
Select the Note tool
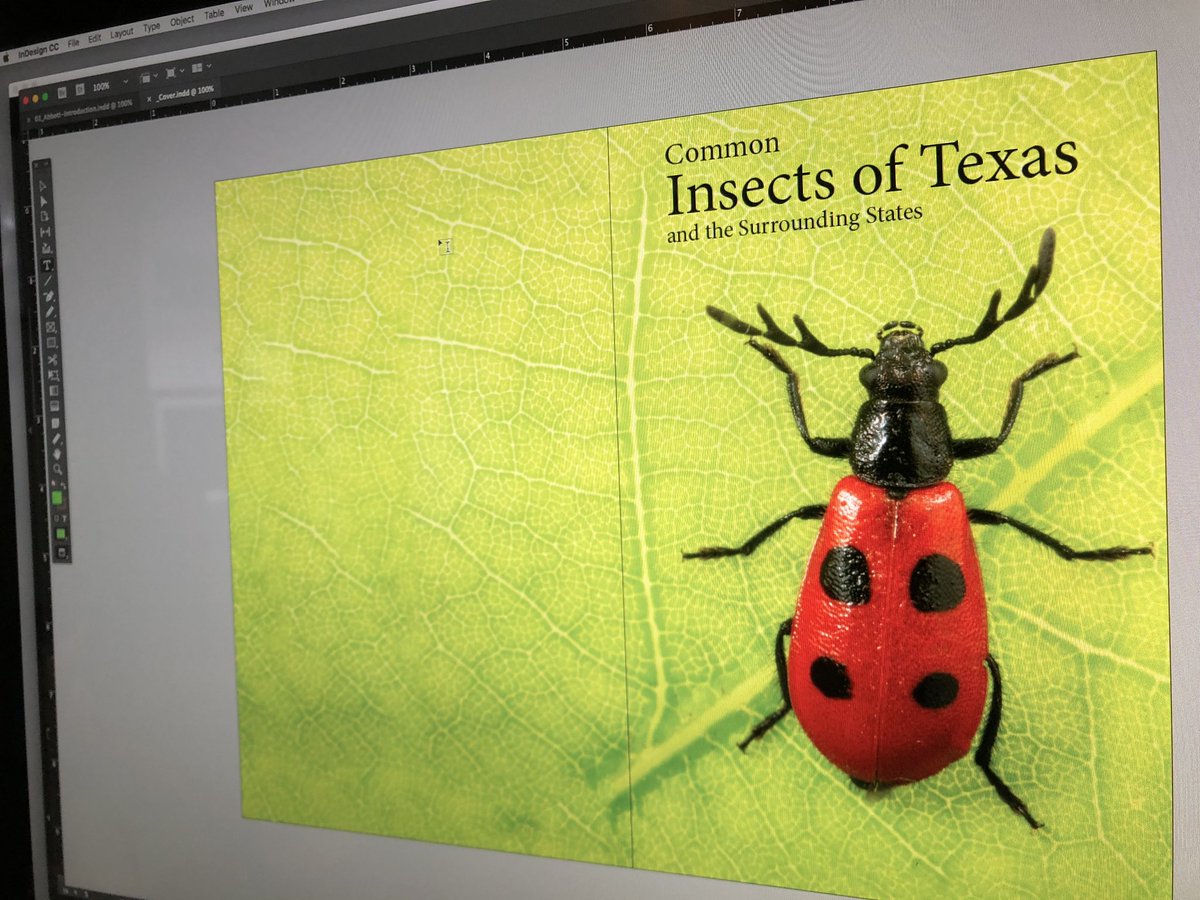(x=55, y=422)
